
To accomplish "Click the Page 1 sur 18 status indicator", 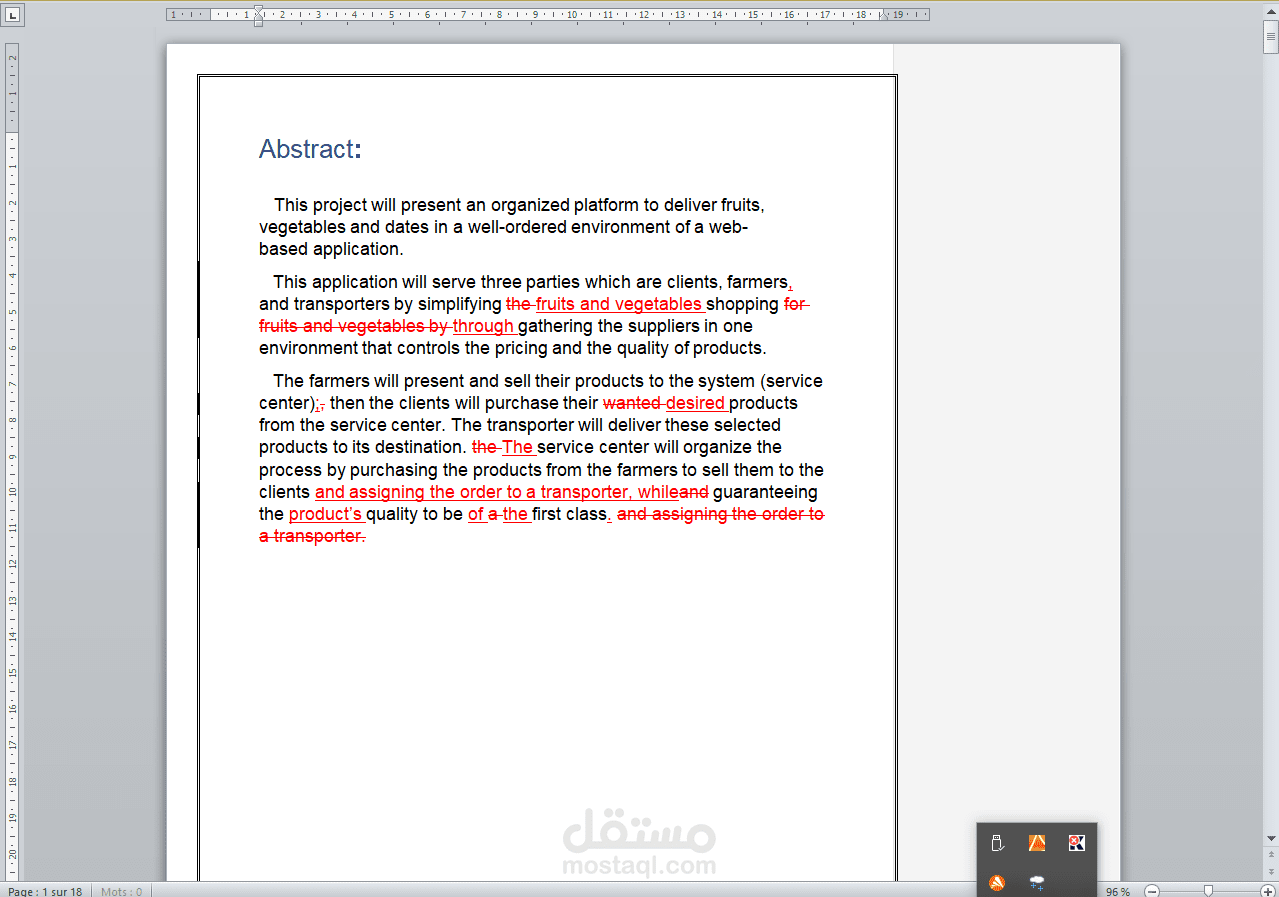I will pos(45,891).
